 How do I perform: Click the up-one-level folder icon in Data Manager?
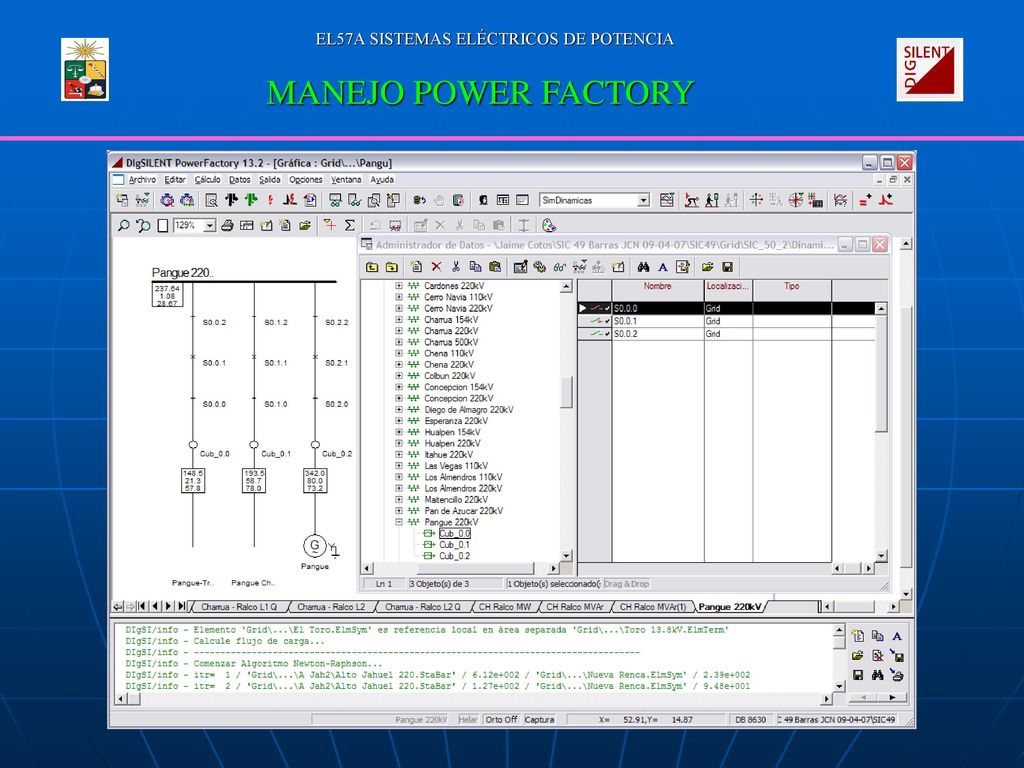(x=372, y=267)
